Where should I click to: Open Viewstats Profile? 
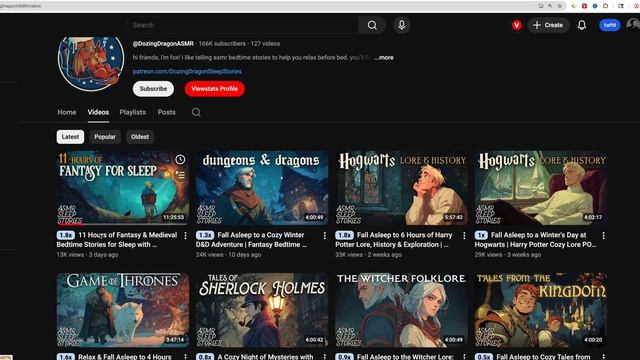coord(215,89)
